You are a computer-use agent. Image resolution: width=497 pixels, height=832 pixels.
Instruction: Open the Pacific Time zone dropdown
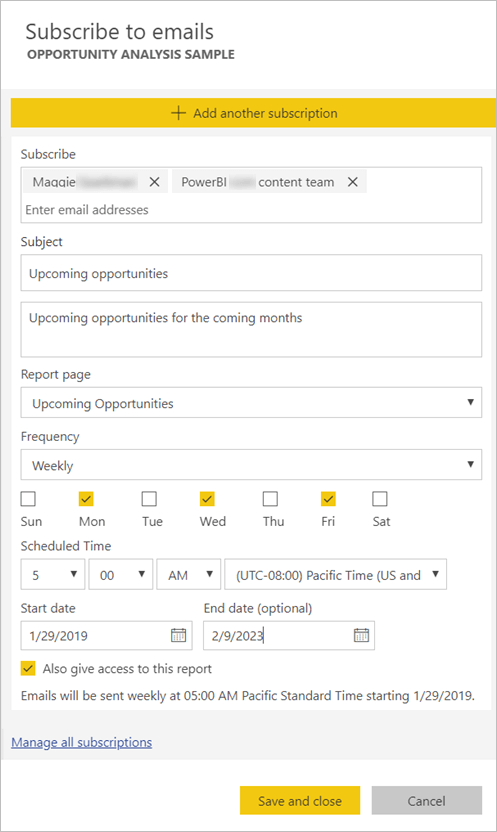coord(336,574)
